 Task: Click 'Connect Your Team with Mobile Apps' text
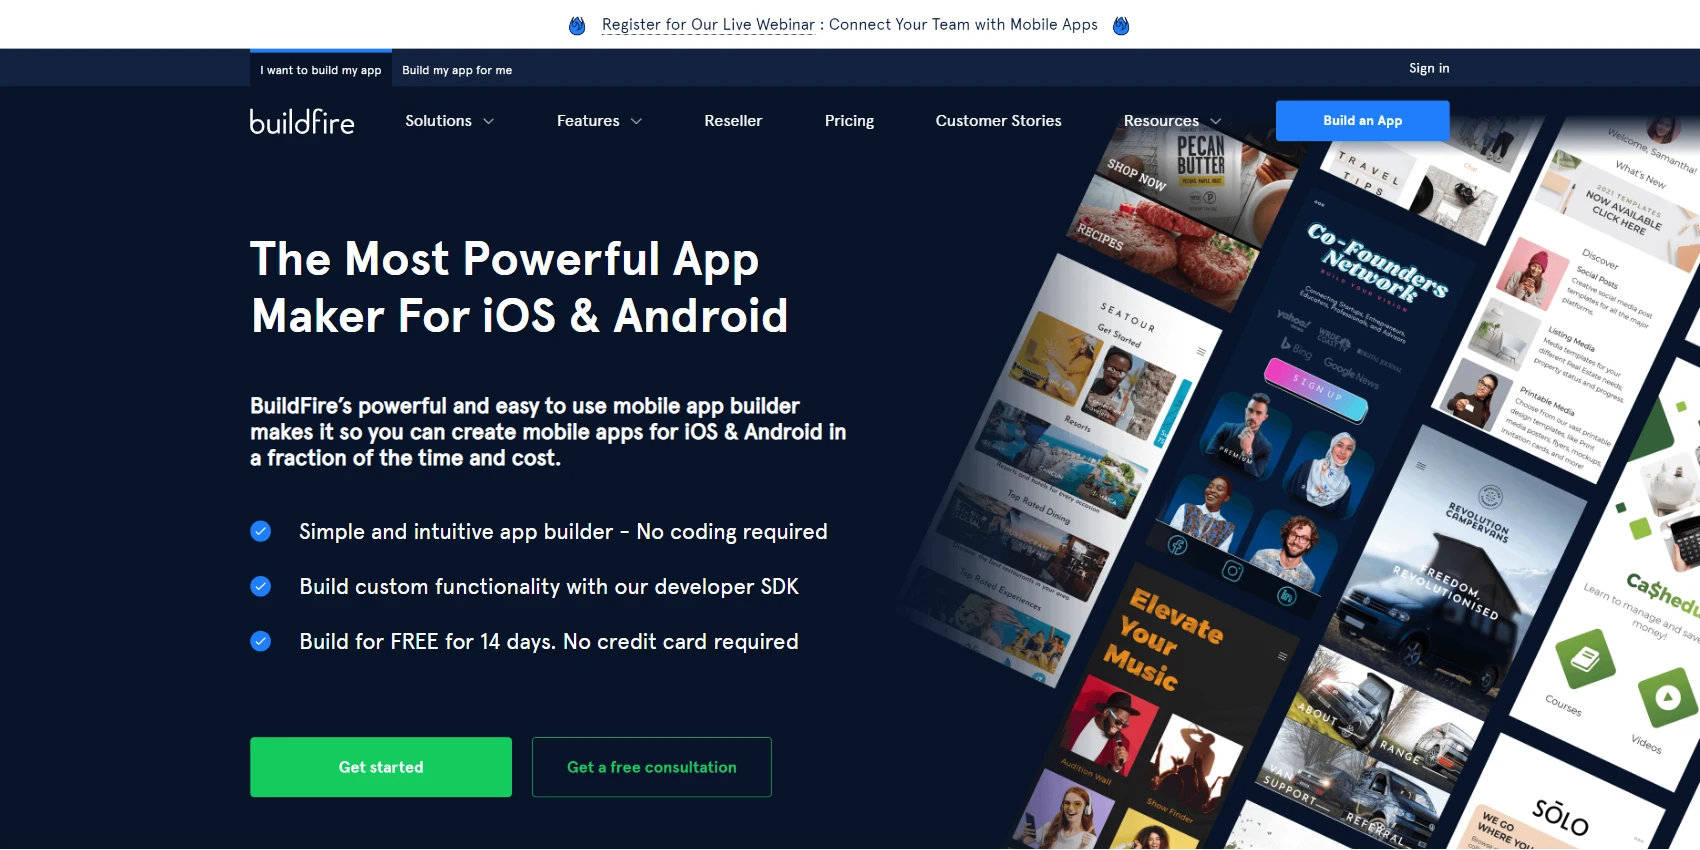pos(963,25)
